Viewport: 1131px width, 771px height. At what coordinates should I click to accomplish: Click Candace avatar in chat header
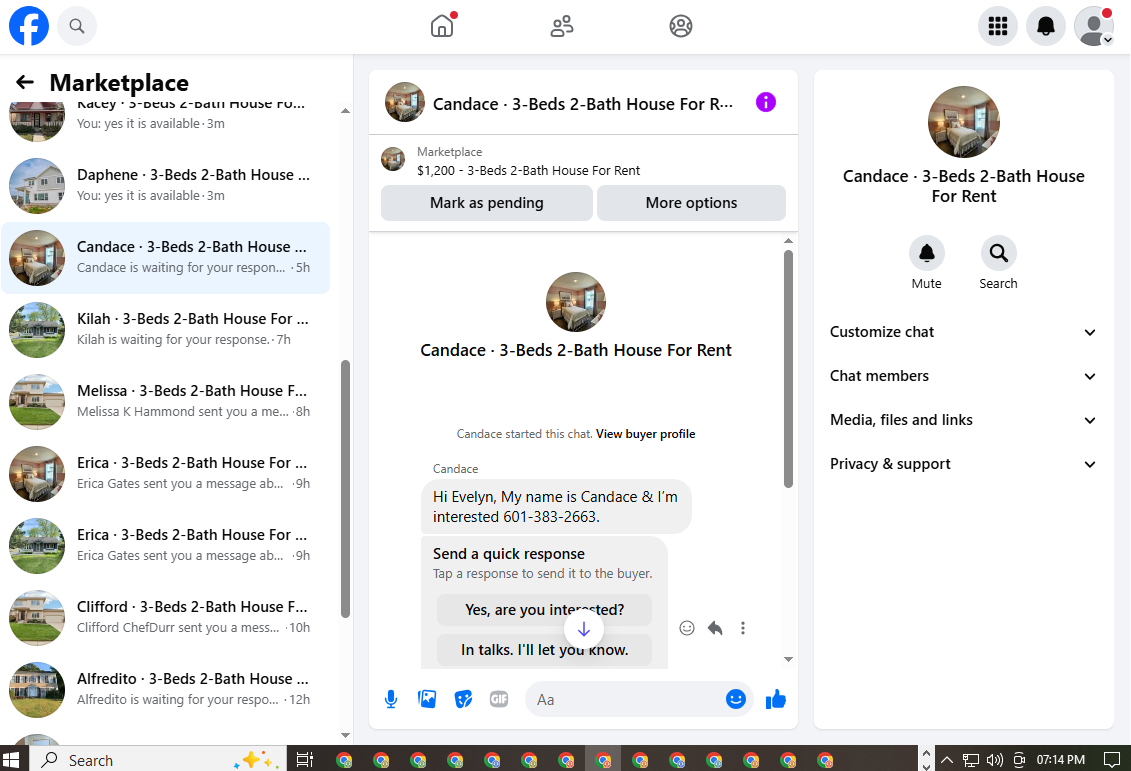coord(405,102)
